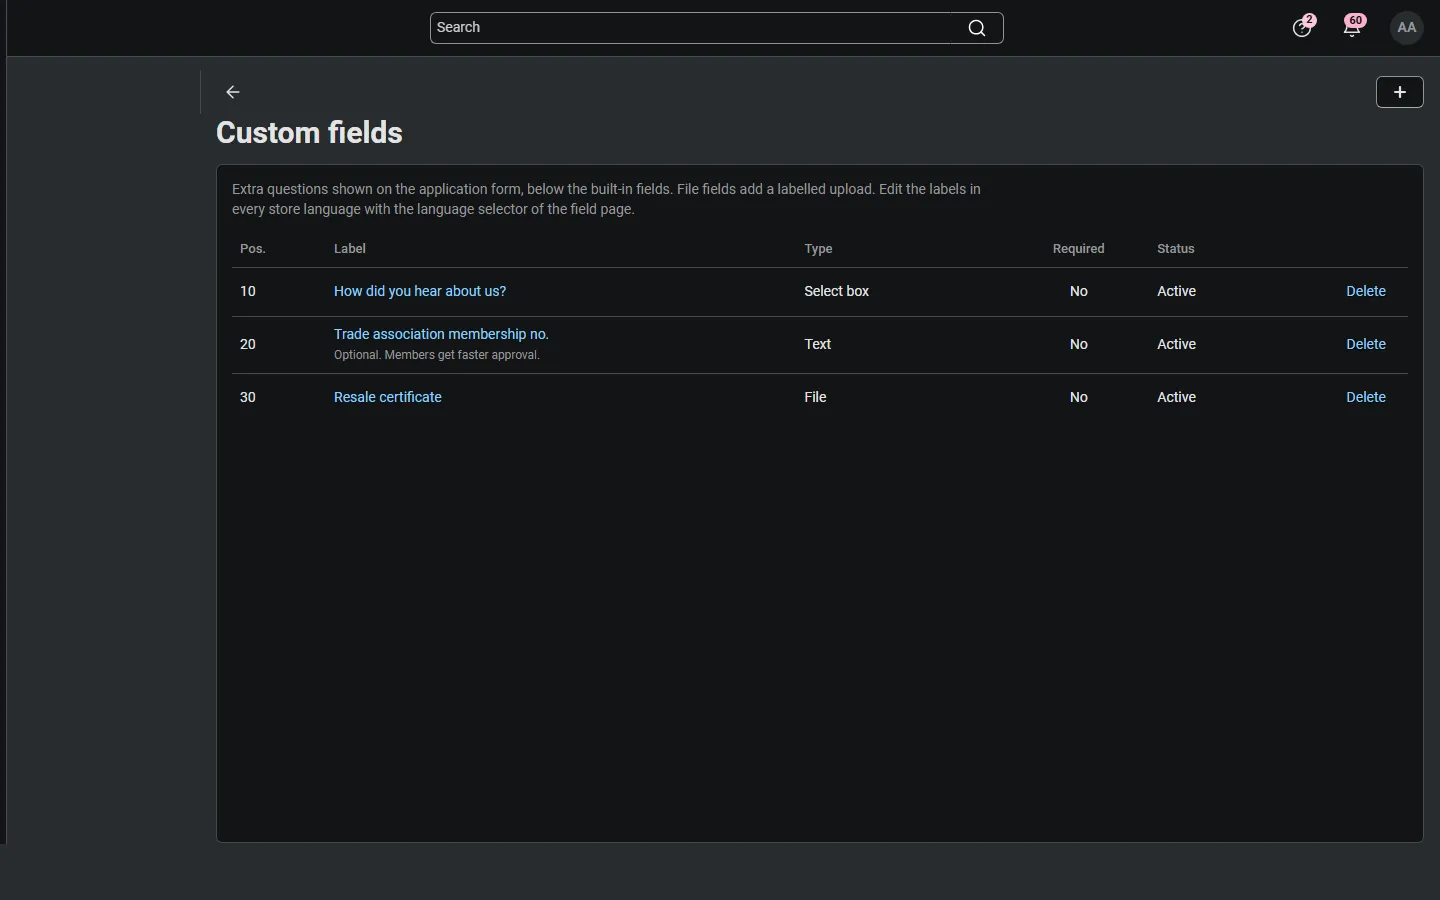Open the 'How did you hear about us?' field
Viewport: 1440px width, 900px height.
click(x=420, y=291)
